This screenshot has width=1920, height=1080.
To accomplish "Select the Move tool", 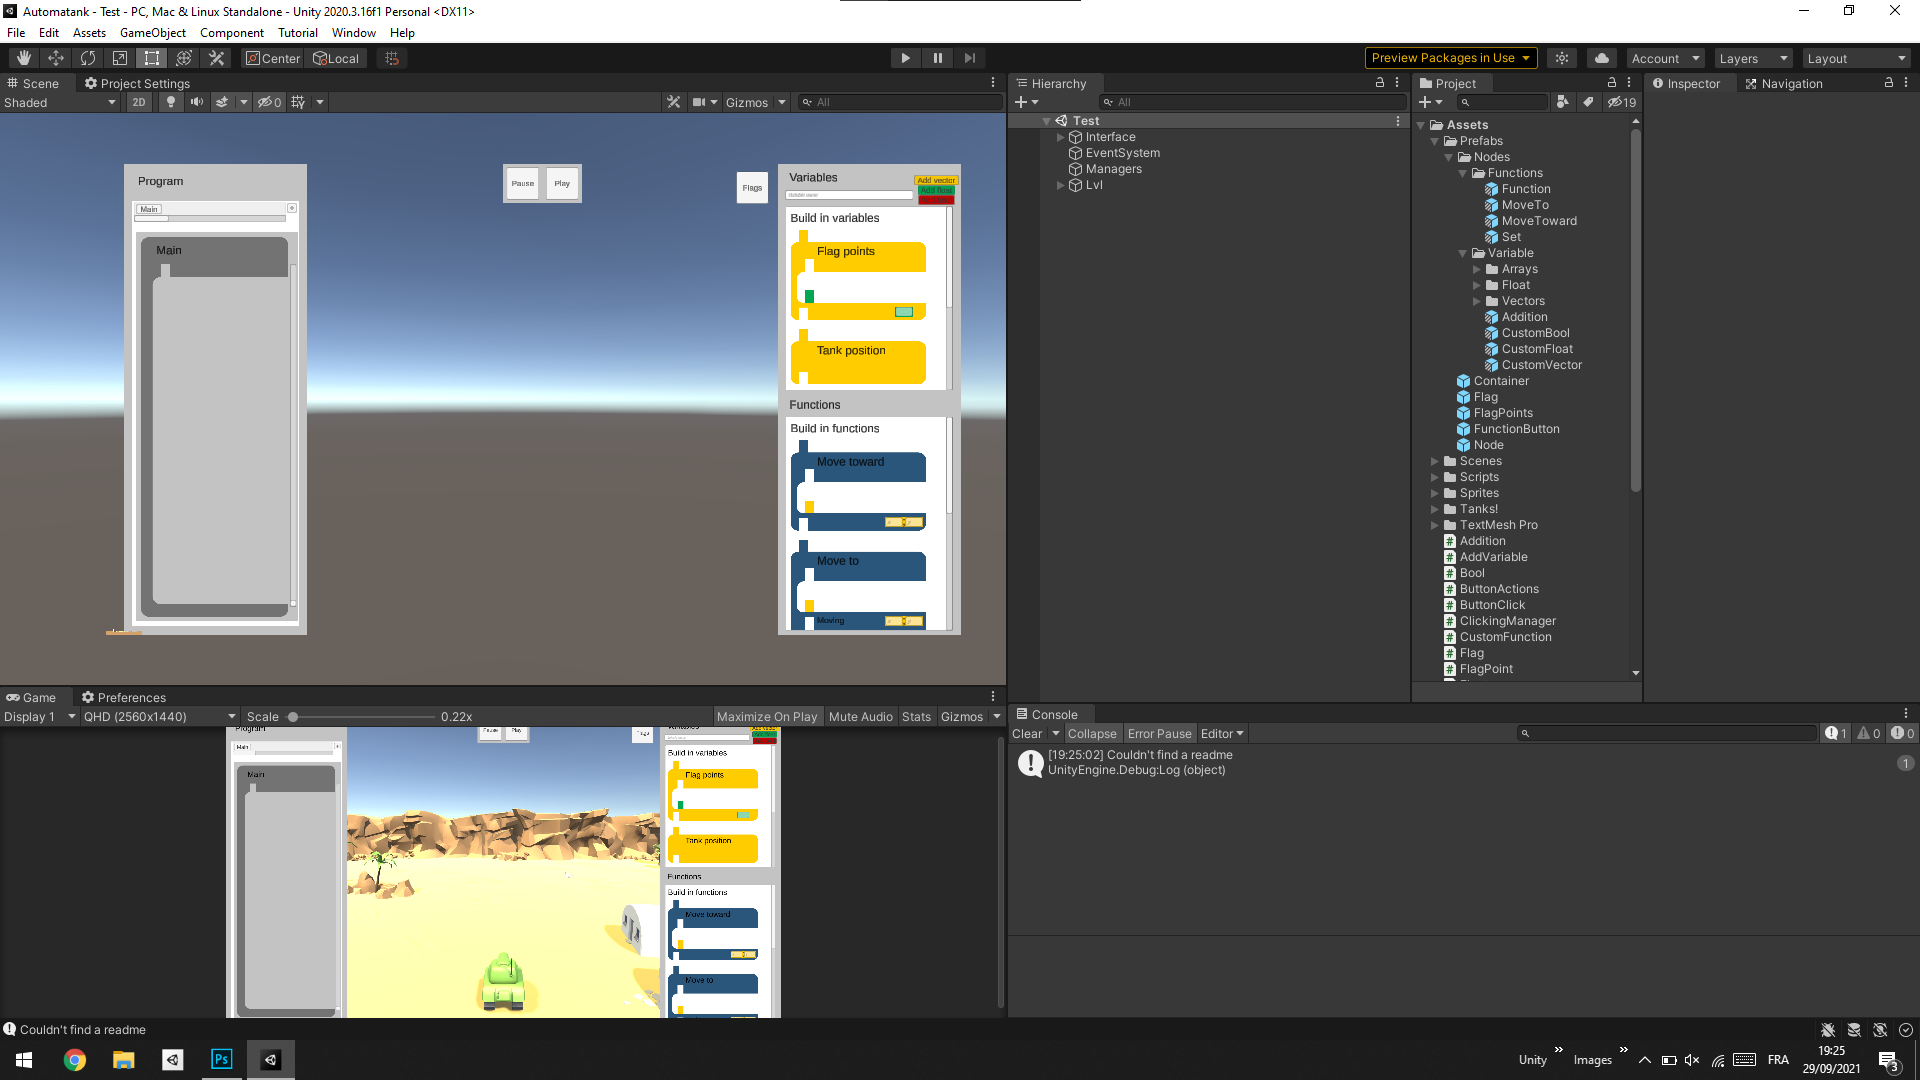I will tap(56, 58).
